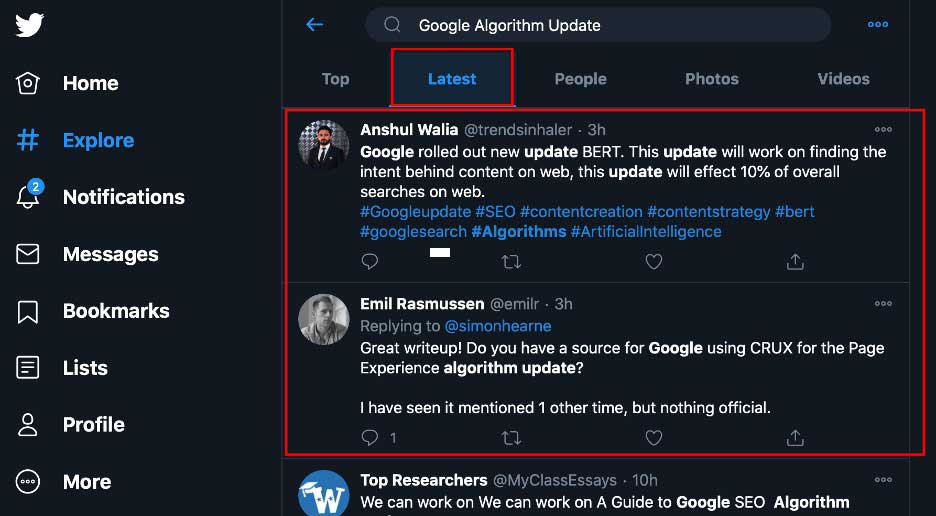Switch to the People tab
The image size is (936, 516).
coord(580,79)
